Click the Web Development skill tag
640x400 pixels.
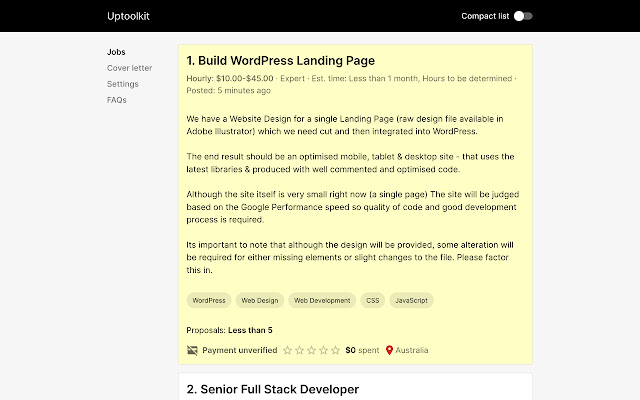coord(322,300)
